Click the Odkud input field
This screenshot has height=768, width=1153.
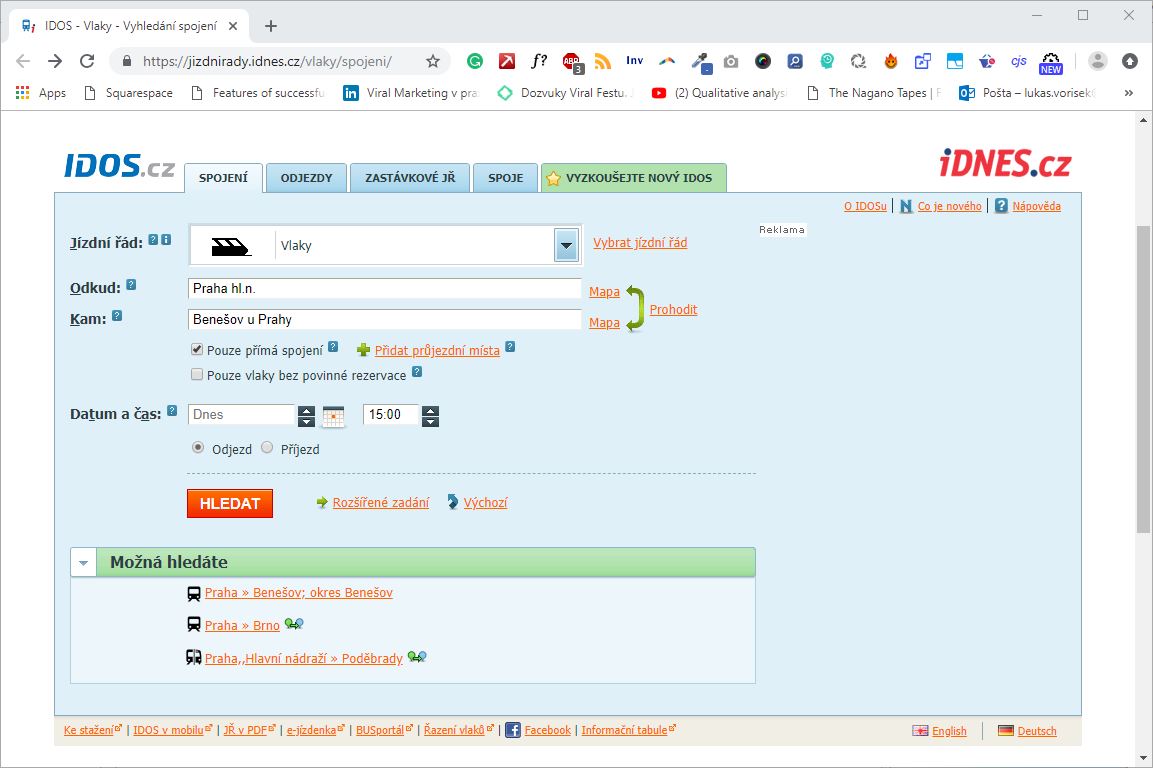tap(384, 288)
